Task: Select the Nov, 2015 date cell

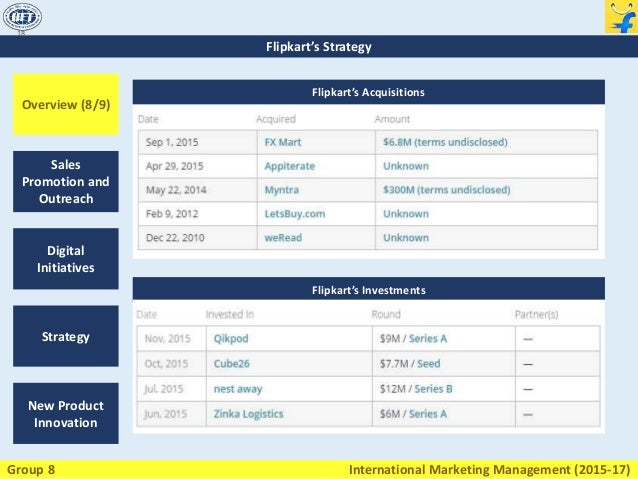Action: (x=172, y=339)
